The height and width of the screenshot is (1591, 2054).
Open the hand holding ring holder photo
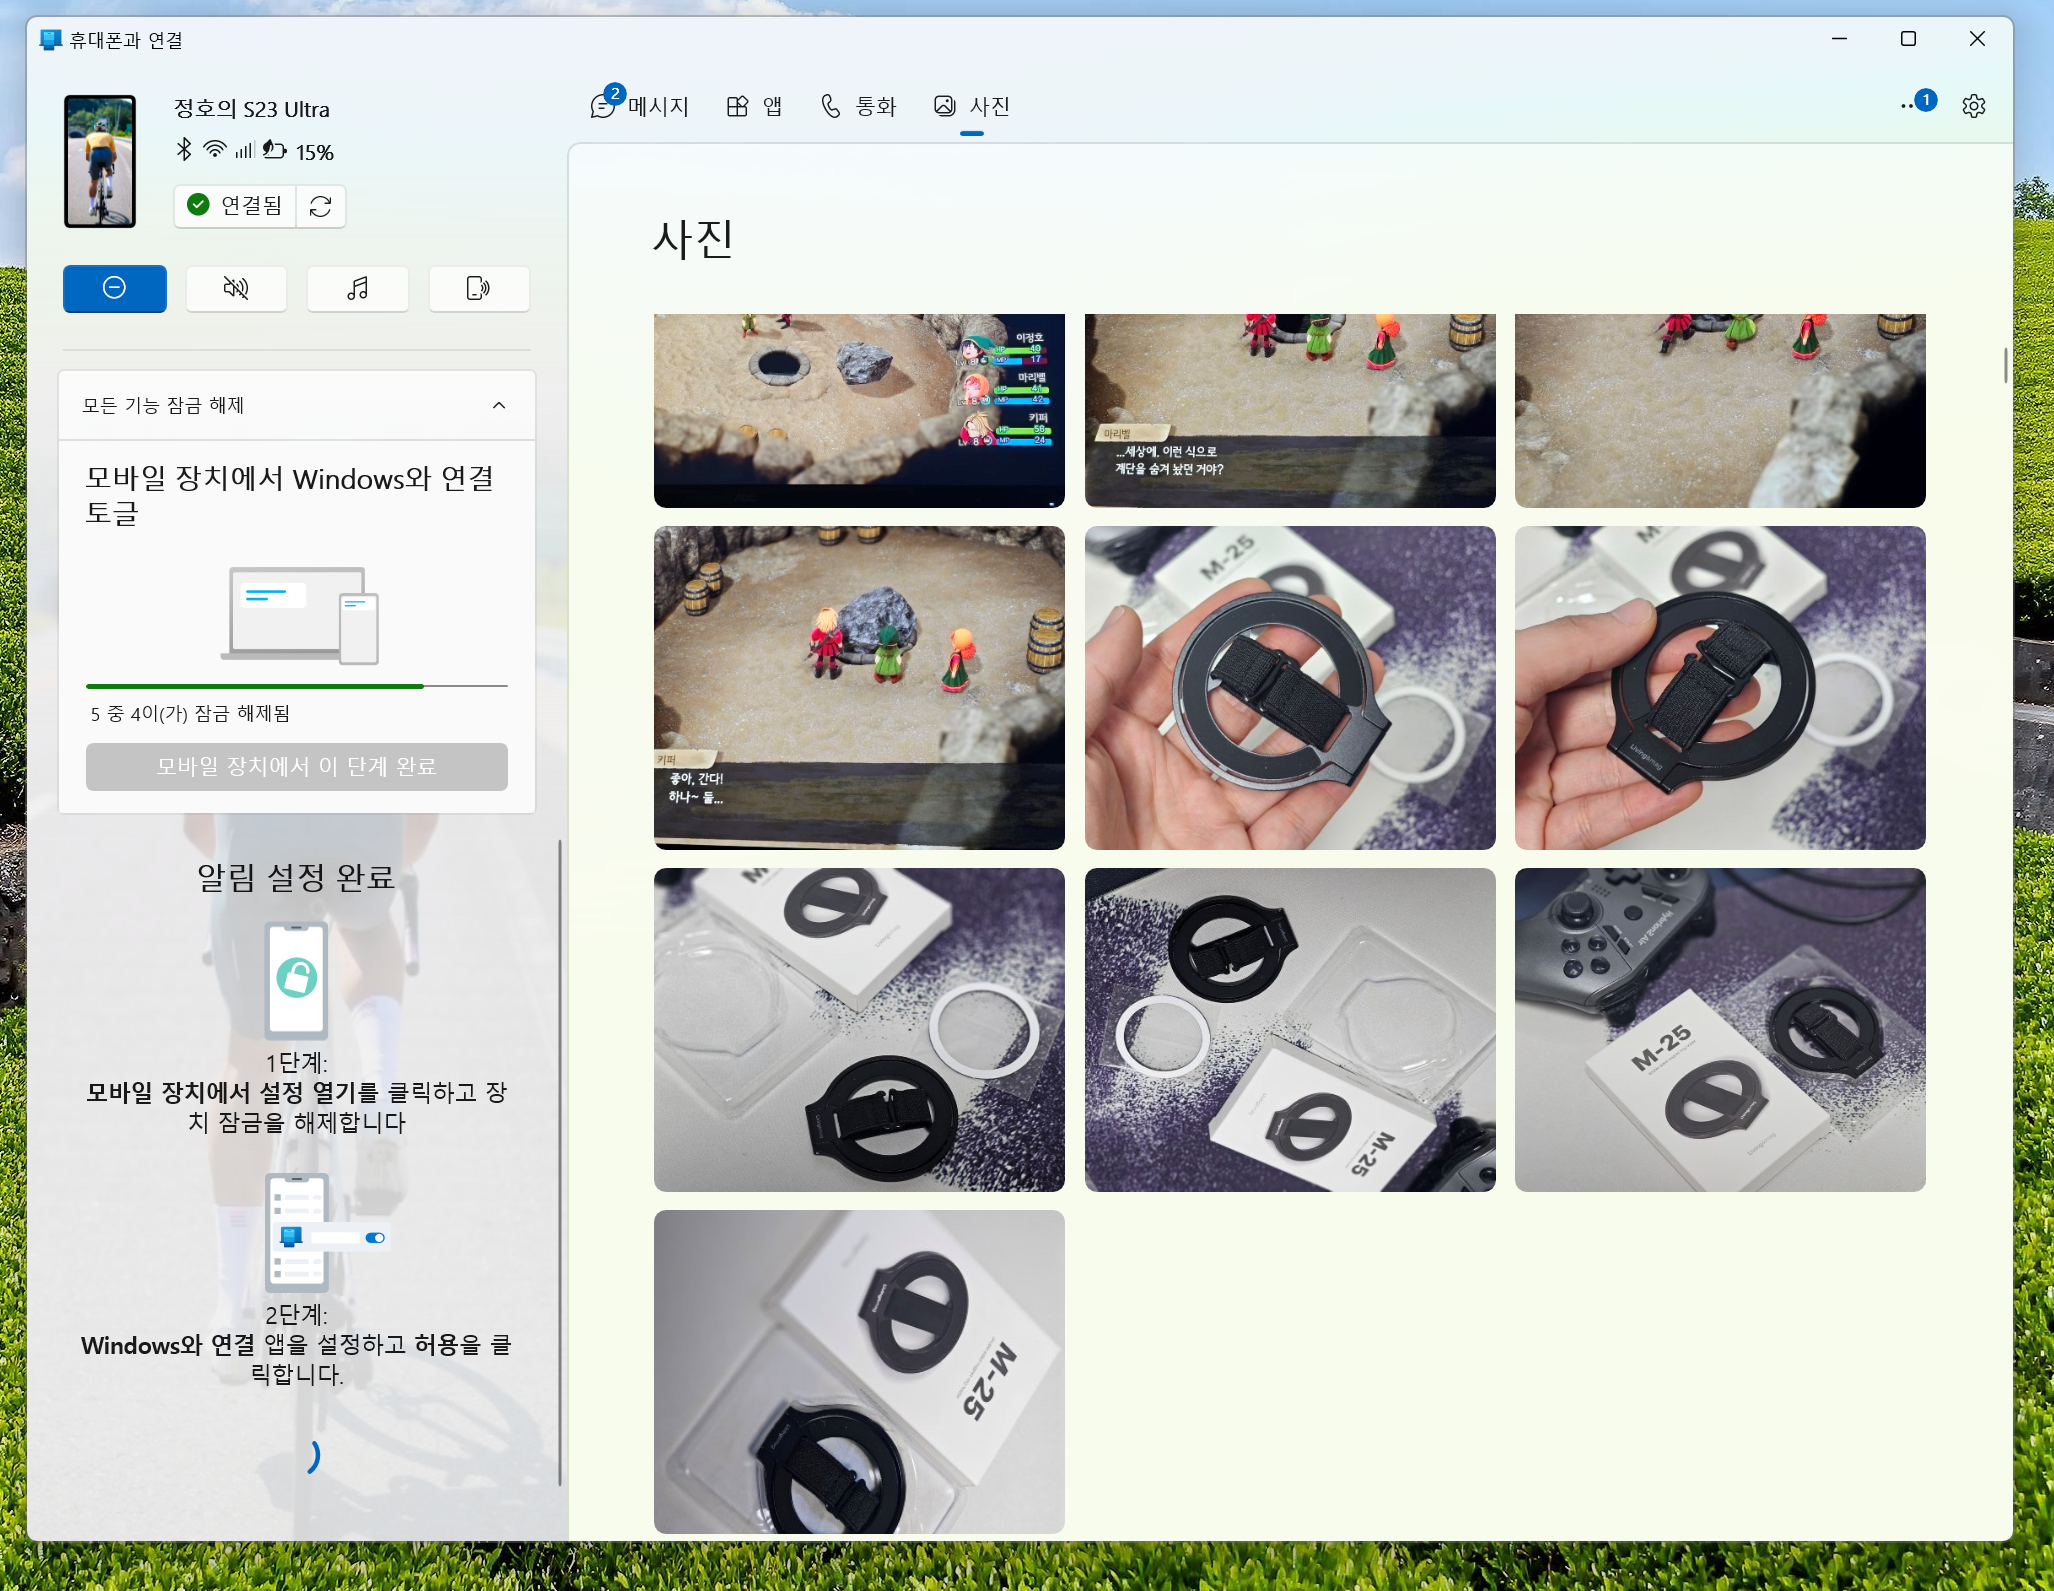pyautogui.click(x=1289, y=688)
